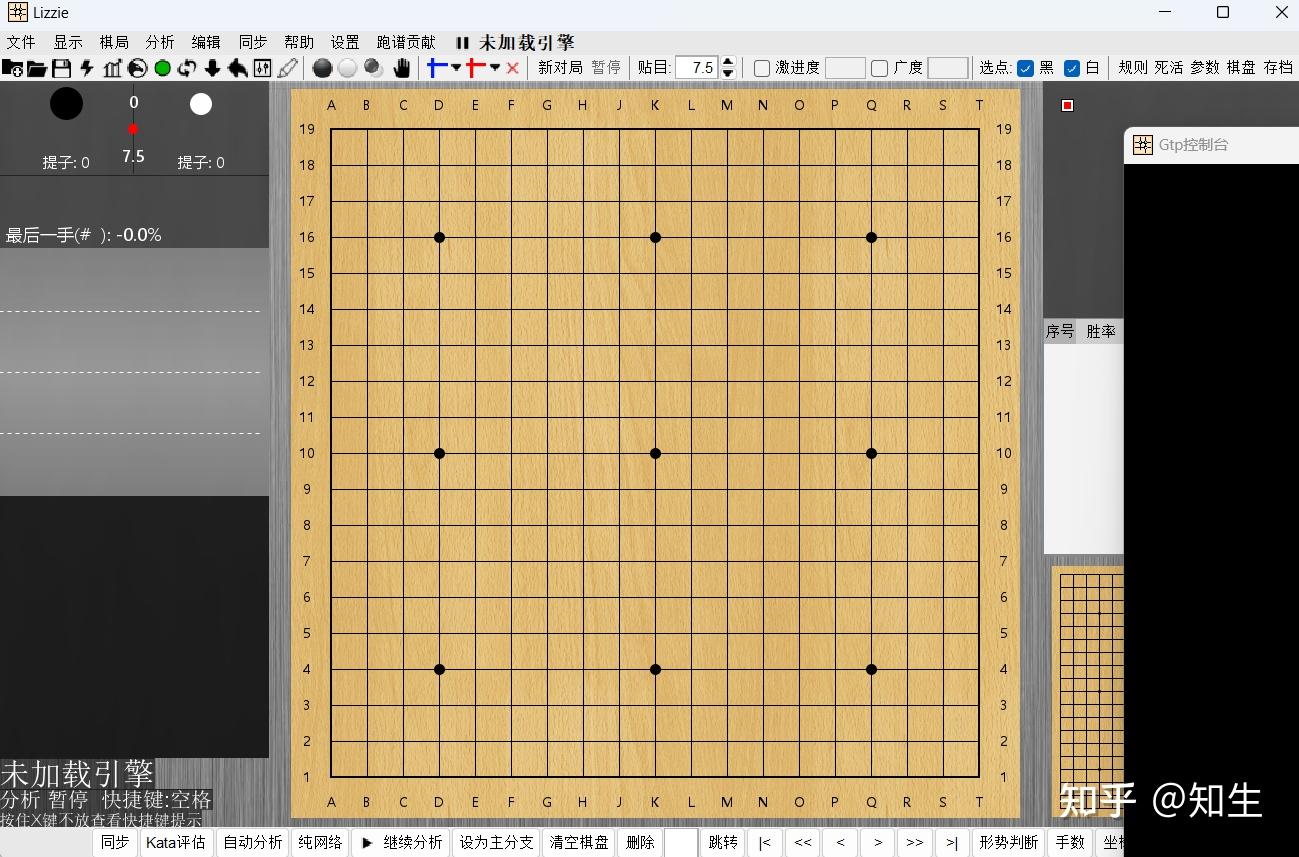Increase komi with the stepper up arrow
The width and height of the screenshot is (1299, 857).
(728, 62)
